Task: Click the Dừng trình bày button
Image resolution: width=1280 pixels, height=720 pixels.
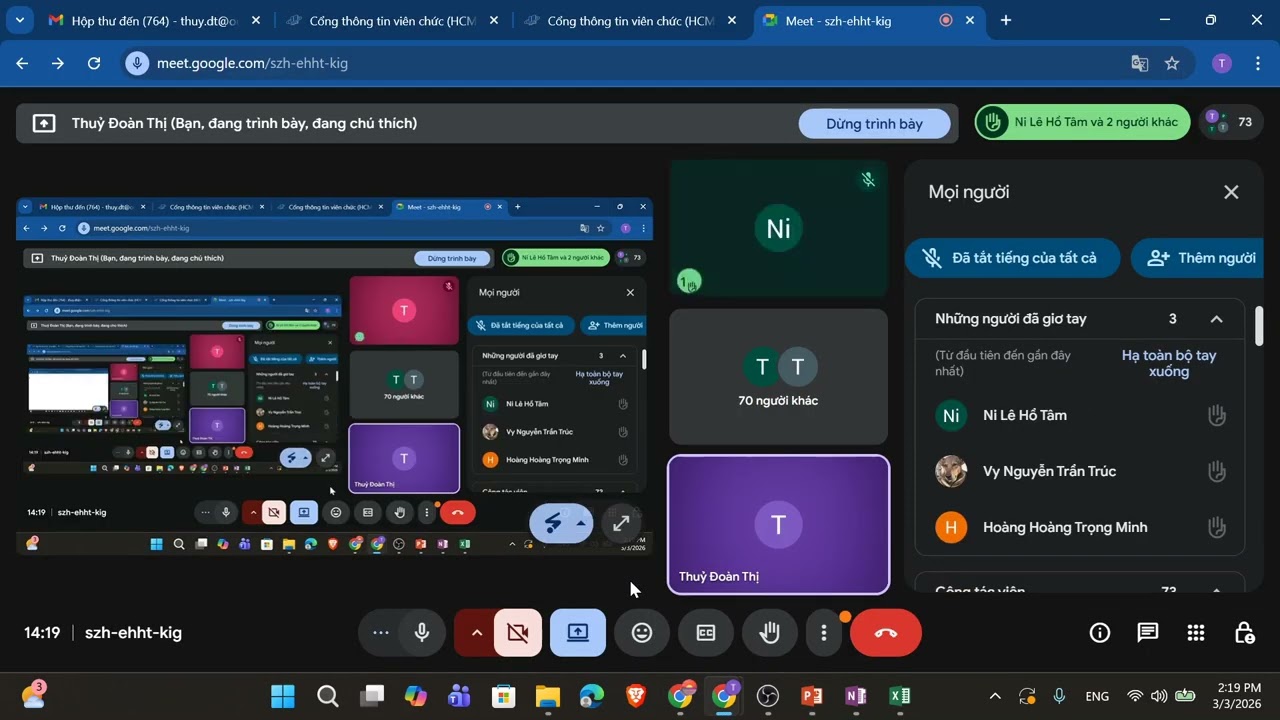Action: point(874,124)
